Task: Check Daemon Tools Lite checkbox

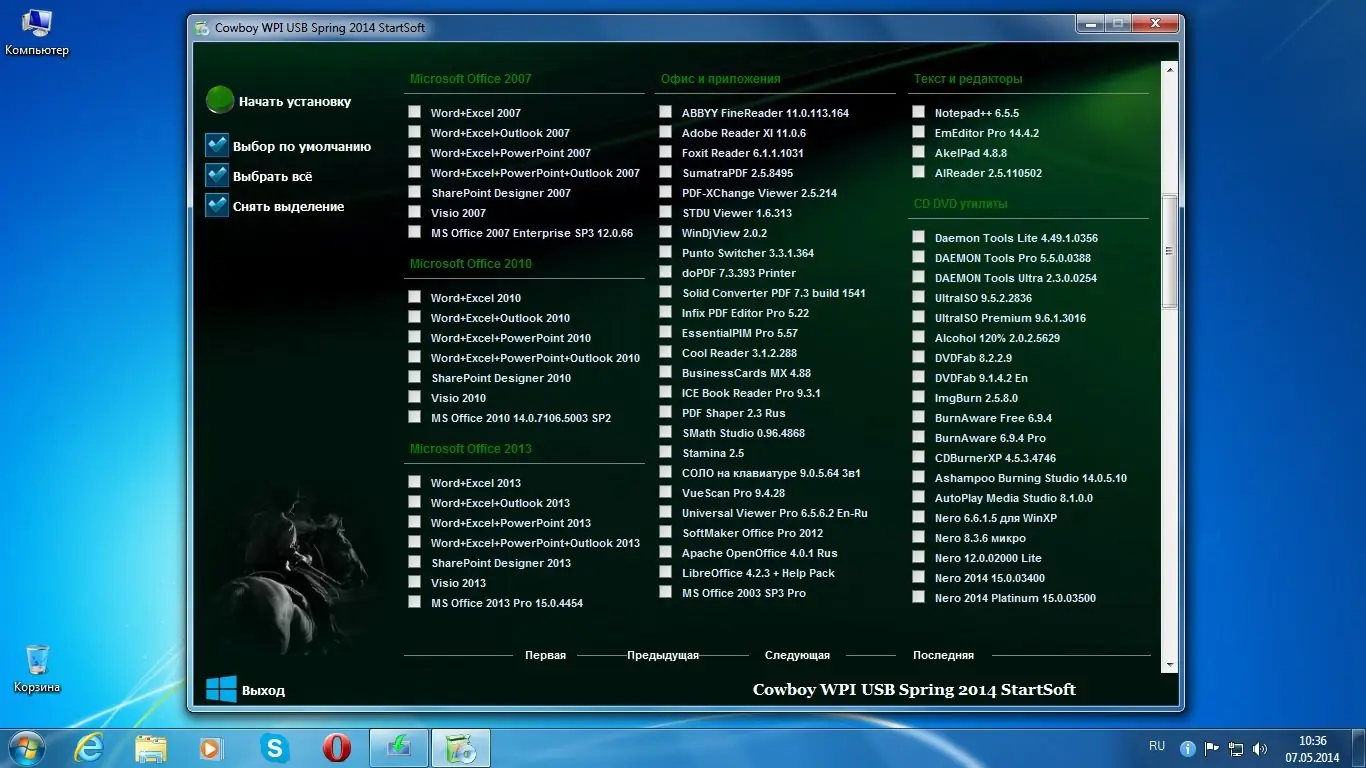Action: point(918,237)
